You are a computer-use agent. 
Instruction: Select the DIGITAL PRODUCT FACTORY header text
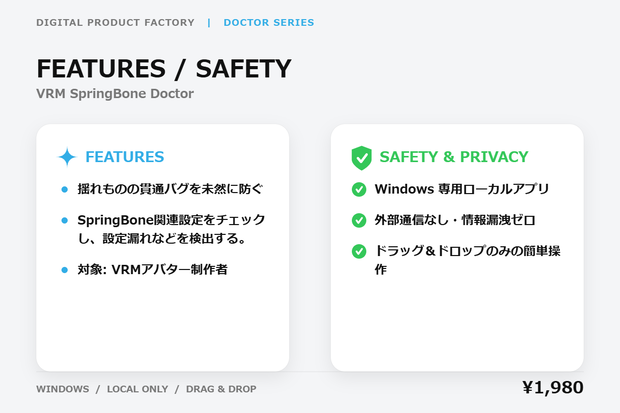[115, 23]
